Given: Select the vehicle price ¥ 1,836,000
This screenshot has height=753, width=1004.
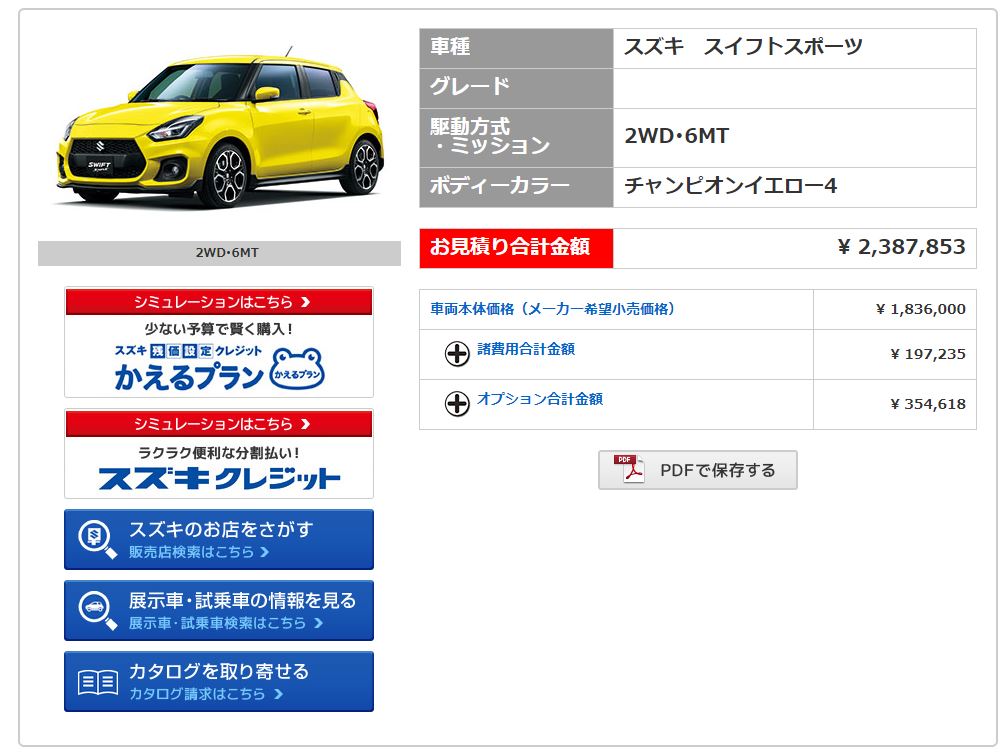Looking at the screenshot, I should pyautogui.click(x=921, y=309).
